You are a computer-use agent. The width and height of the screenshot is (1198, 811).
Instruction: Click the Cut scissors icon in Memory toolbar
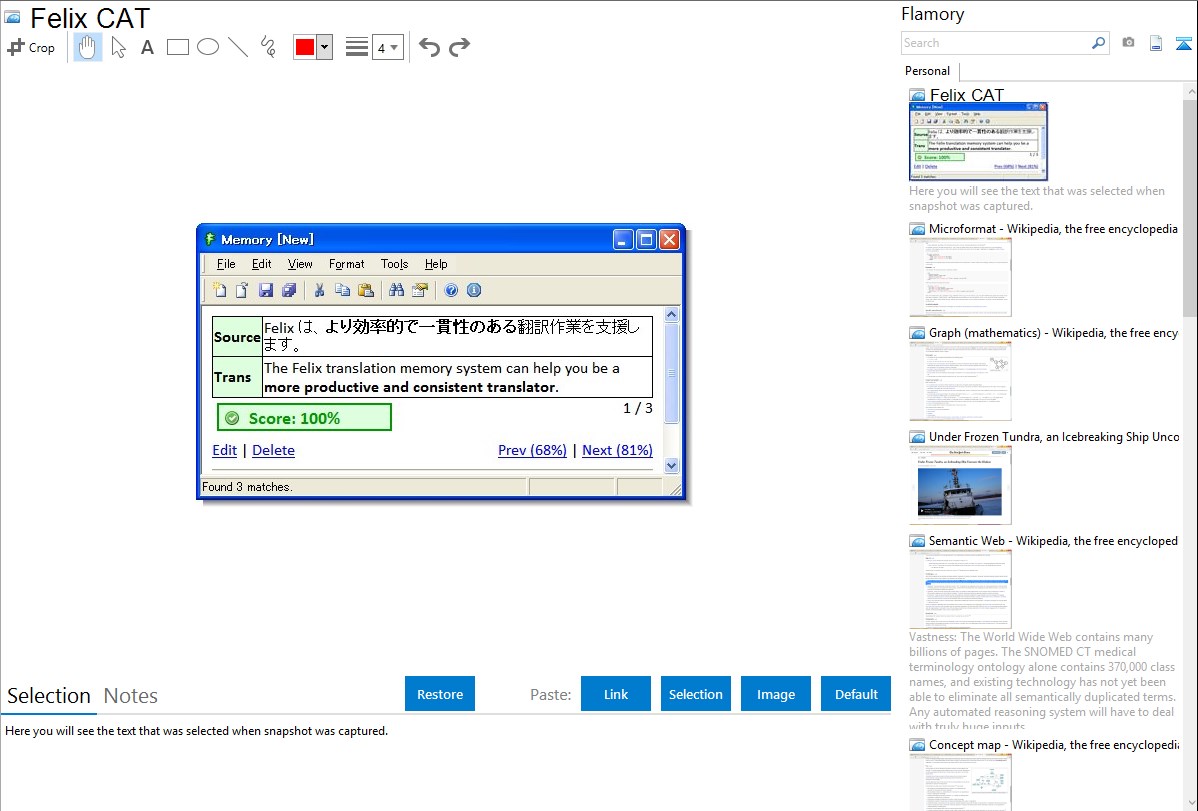319,290
